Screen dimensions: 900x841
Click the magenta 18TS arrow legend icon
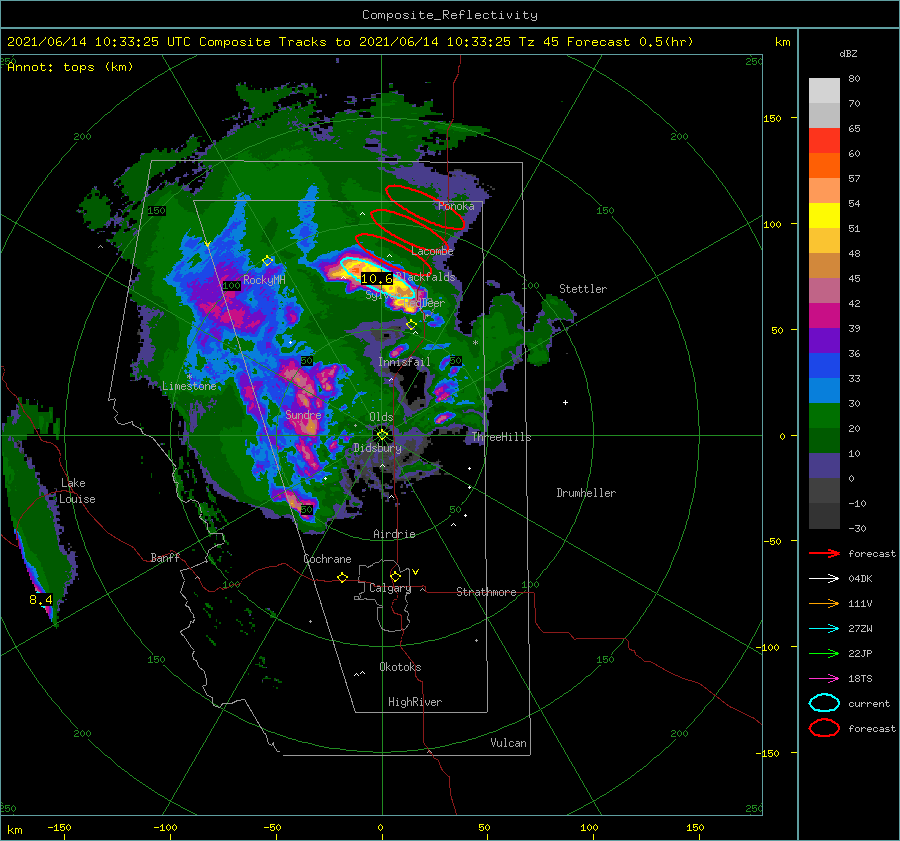pyautogui.click(x=824, y=679)
